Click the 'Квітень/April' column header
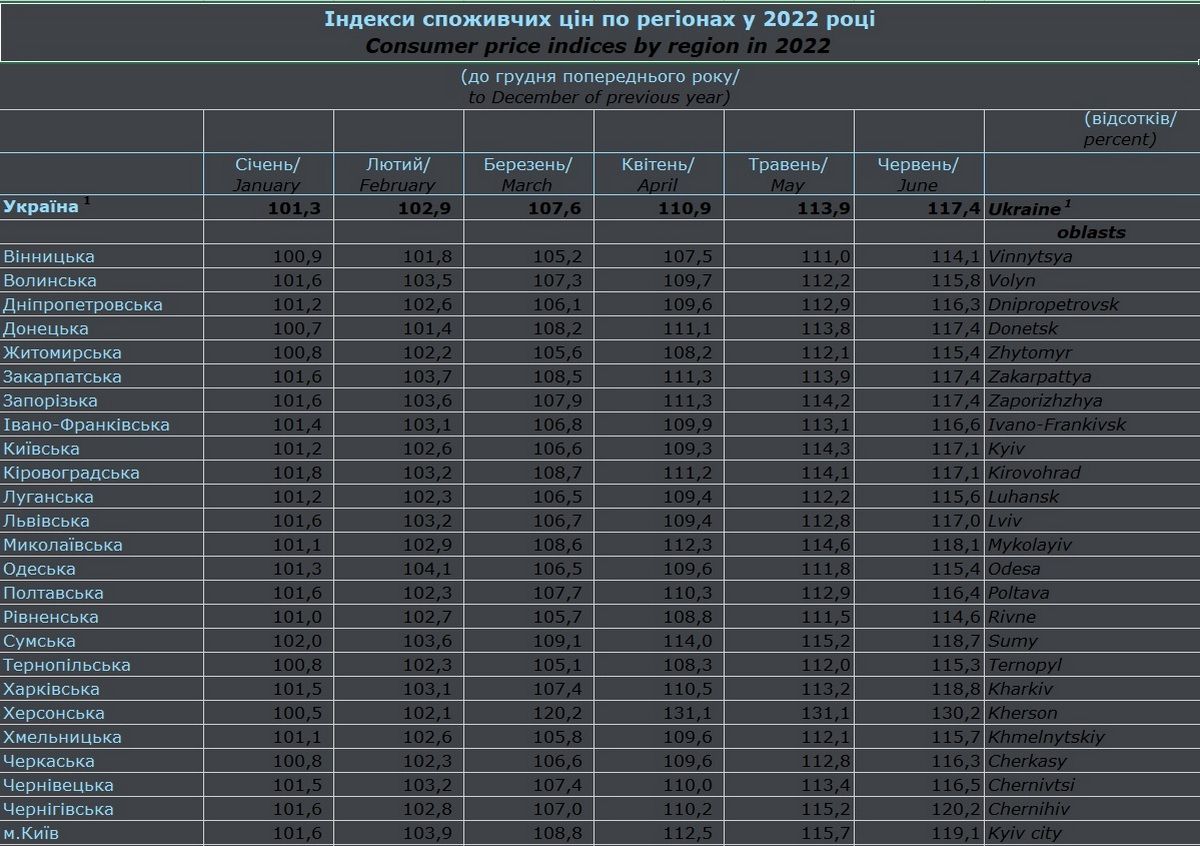The width and height of the screenshot is (1200, 846). [x=657, y=174]
